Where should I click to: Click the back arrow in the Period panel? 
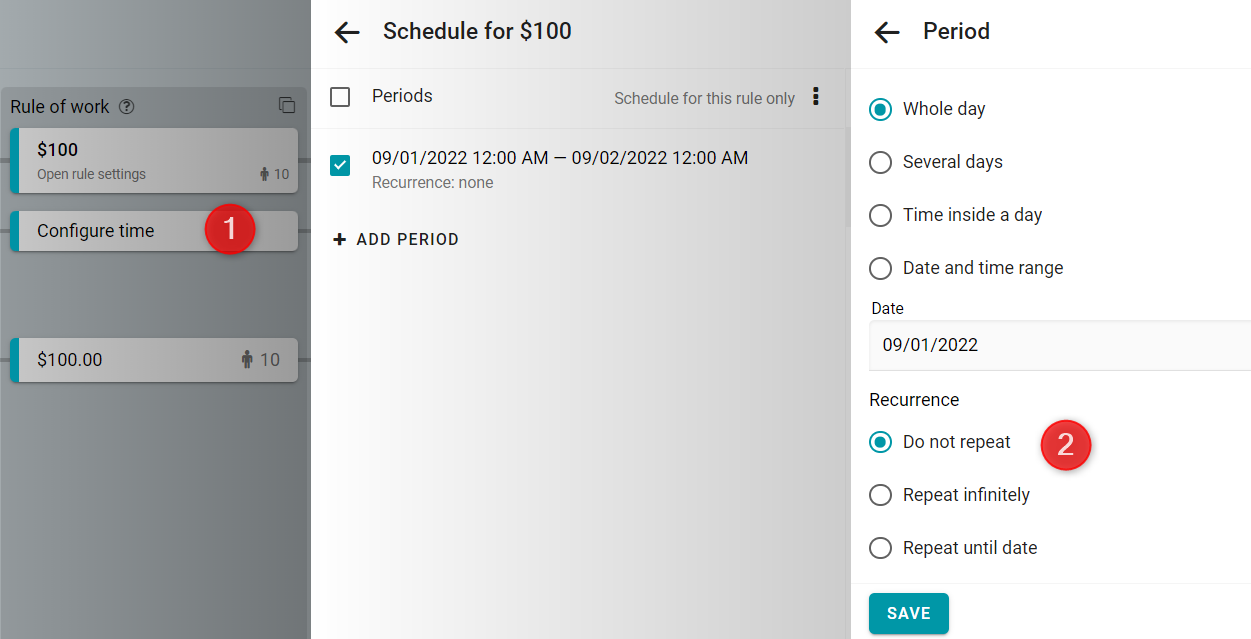pyautogui.click(x=887, y=32)
